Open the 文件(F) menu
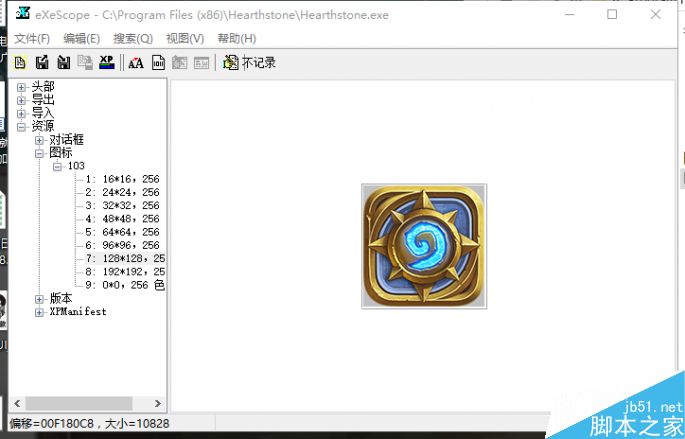Screen dimensions: 685x439 [32, 38]
